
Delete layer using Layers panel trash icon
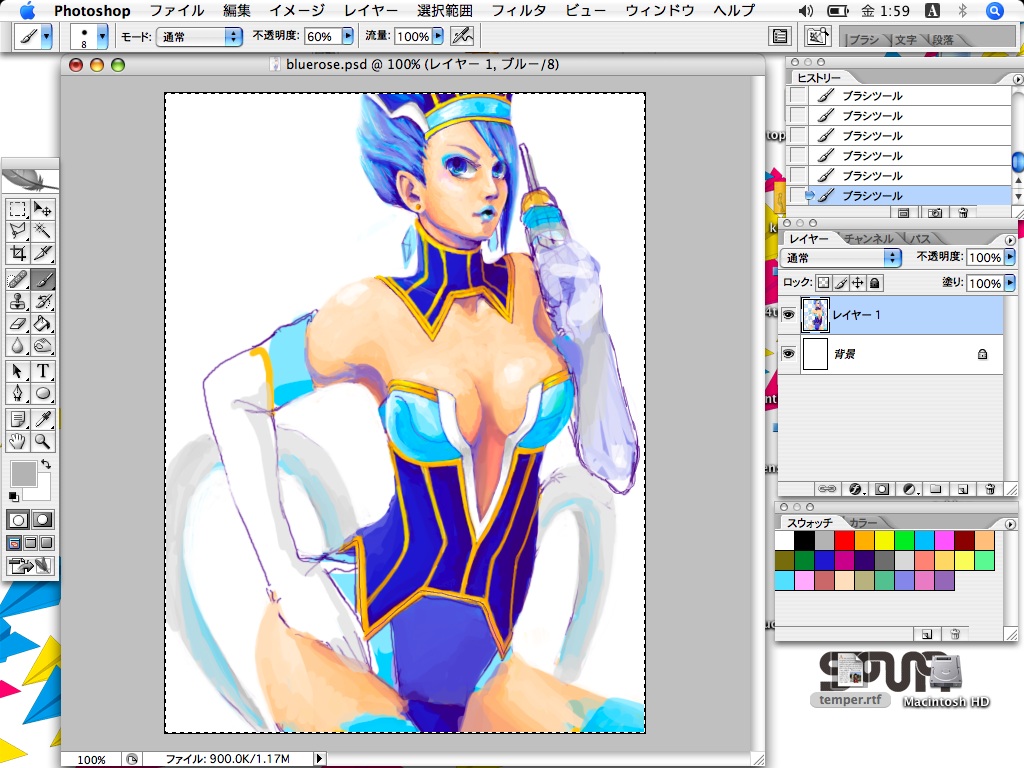[989, 489]
